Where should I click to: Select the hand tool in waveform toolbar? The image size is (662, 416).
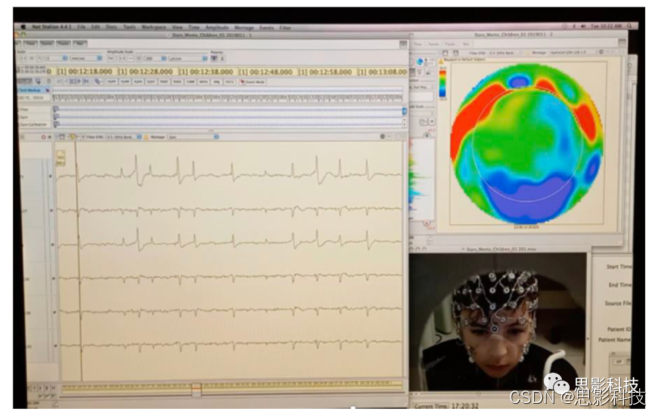tap(72, 136)
